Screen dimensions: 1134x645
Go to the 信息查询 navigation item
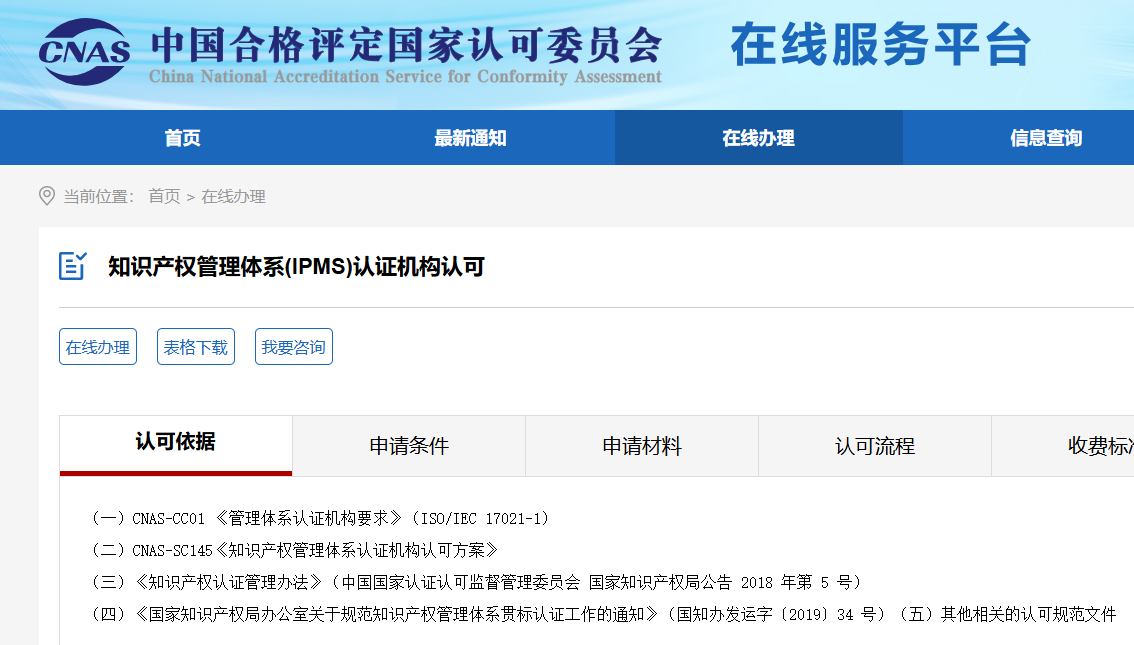[x=1046, y=137]
